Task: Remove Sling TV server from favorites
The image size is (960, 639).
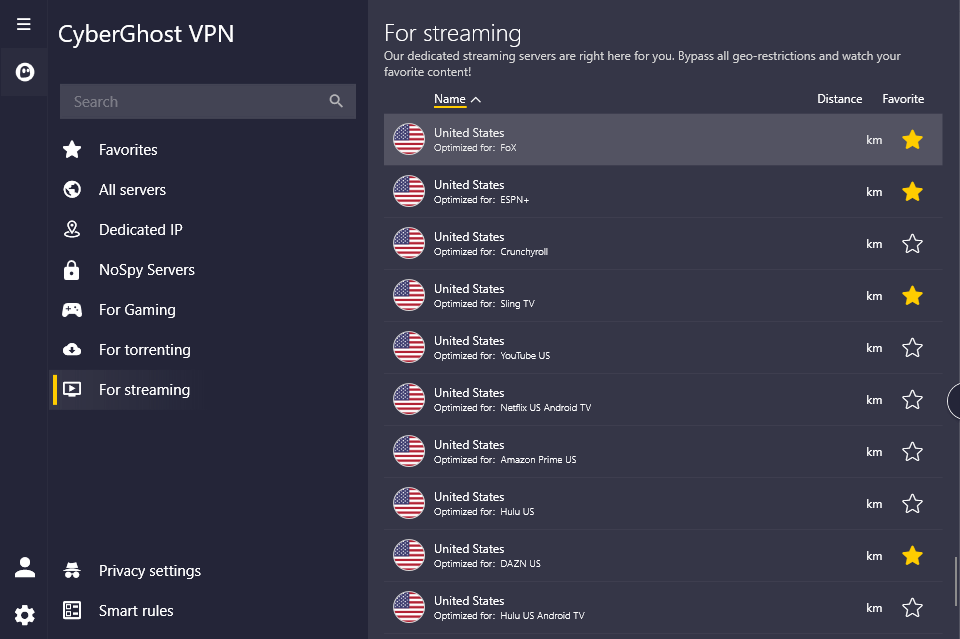Action: [x=912, y=295]
